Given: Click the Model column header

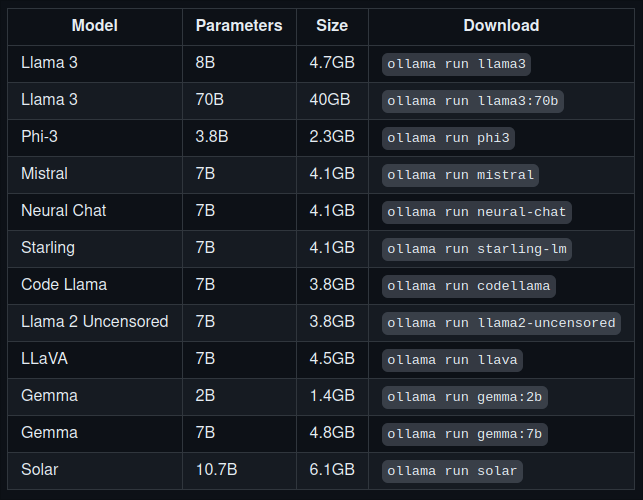Looking at the screenshot, I should (95, 26).
